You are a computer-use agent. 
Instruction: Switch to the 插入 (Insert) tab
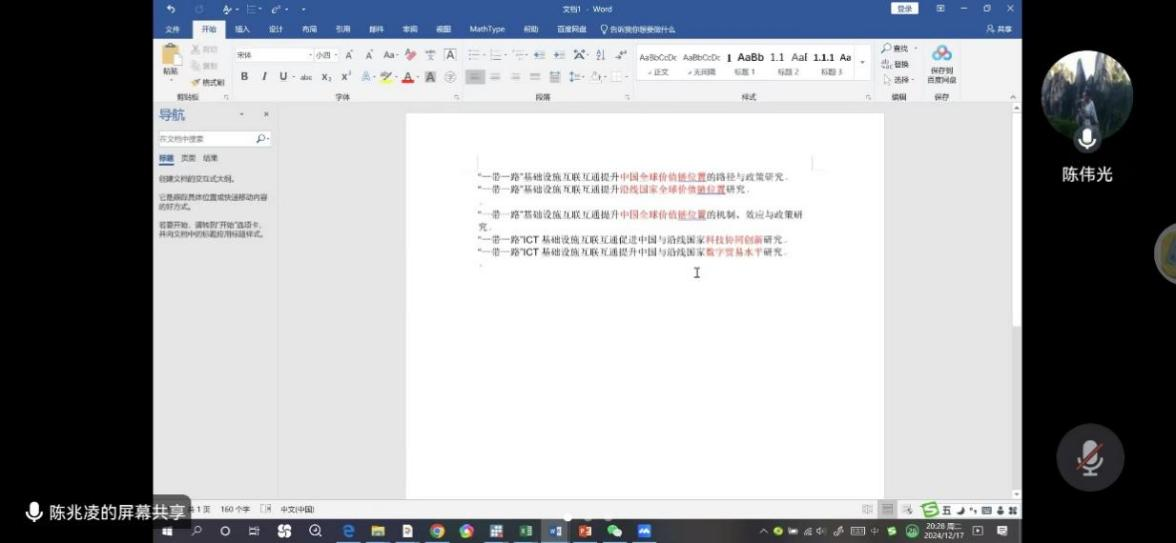(x=242, y=29)
